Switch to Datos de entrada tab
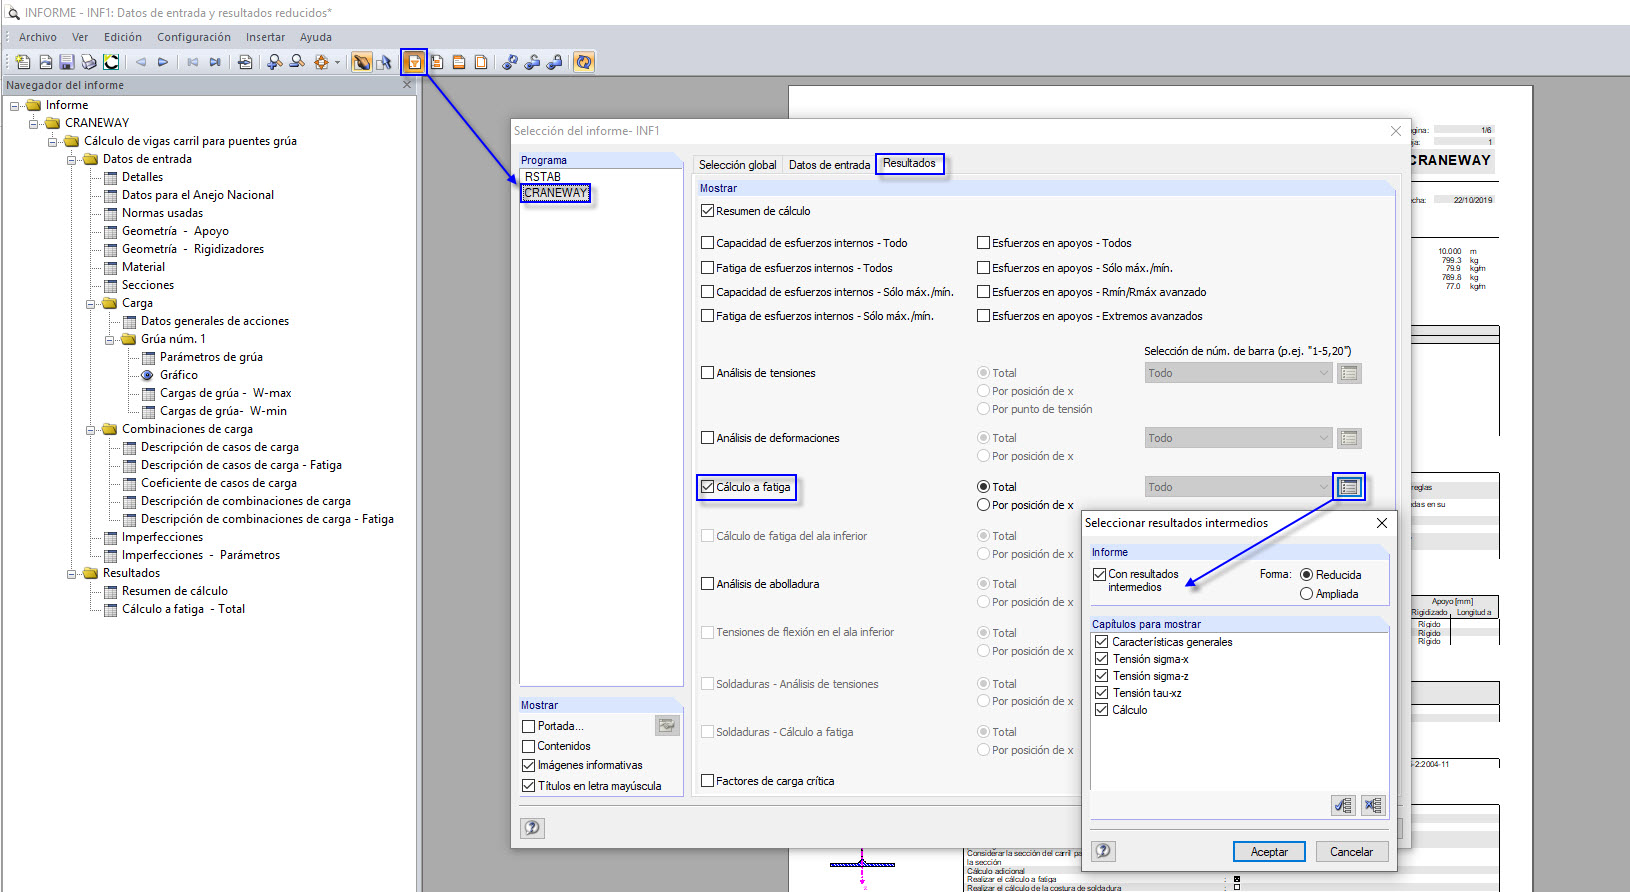The image size is (1630, 892). point(829,165)
